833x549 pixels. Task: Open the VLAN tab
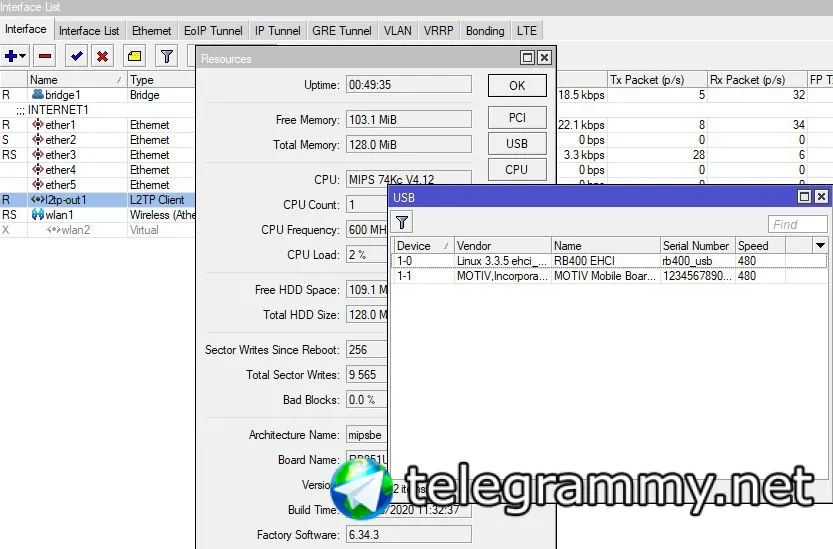pyautogui.click(x=397, y=31)
